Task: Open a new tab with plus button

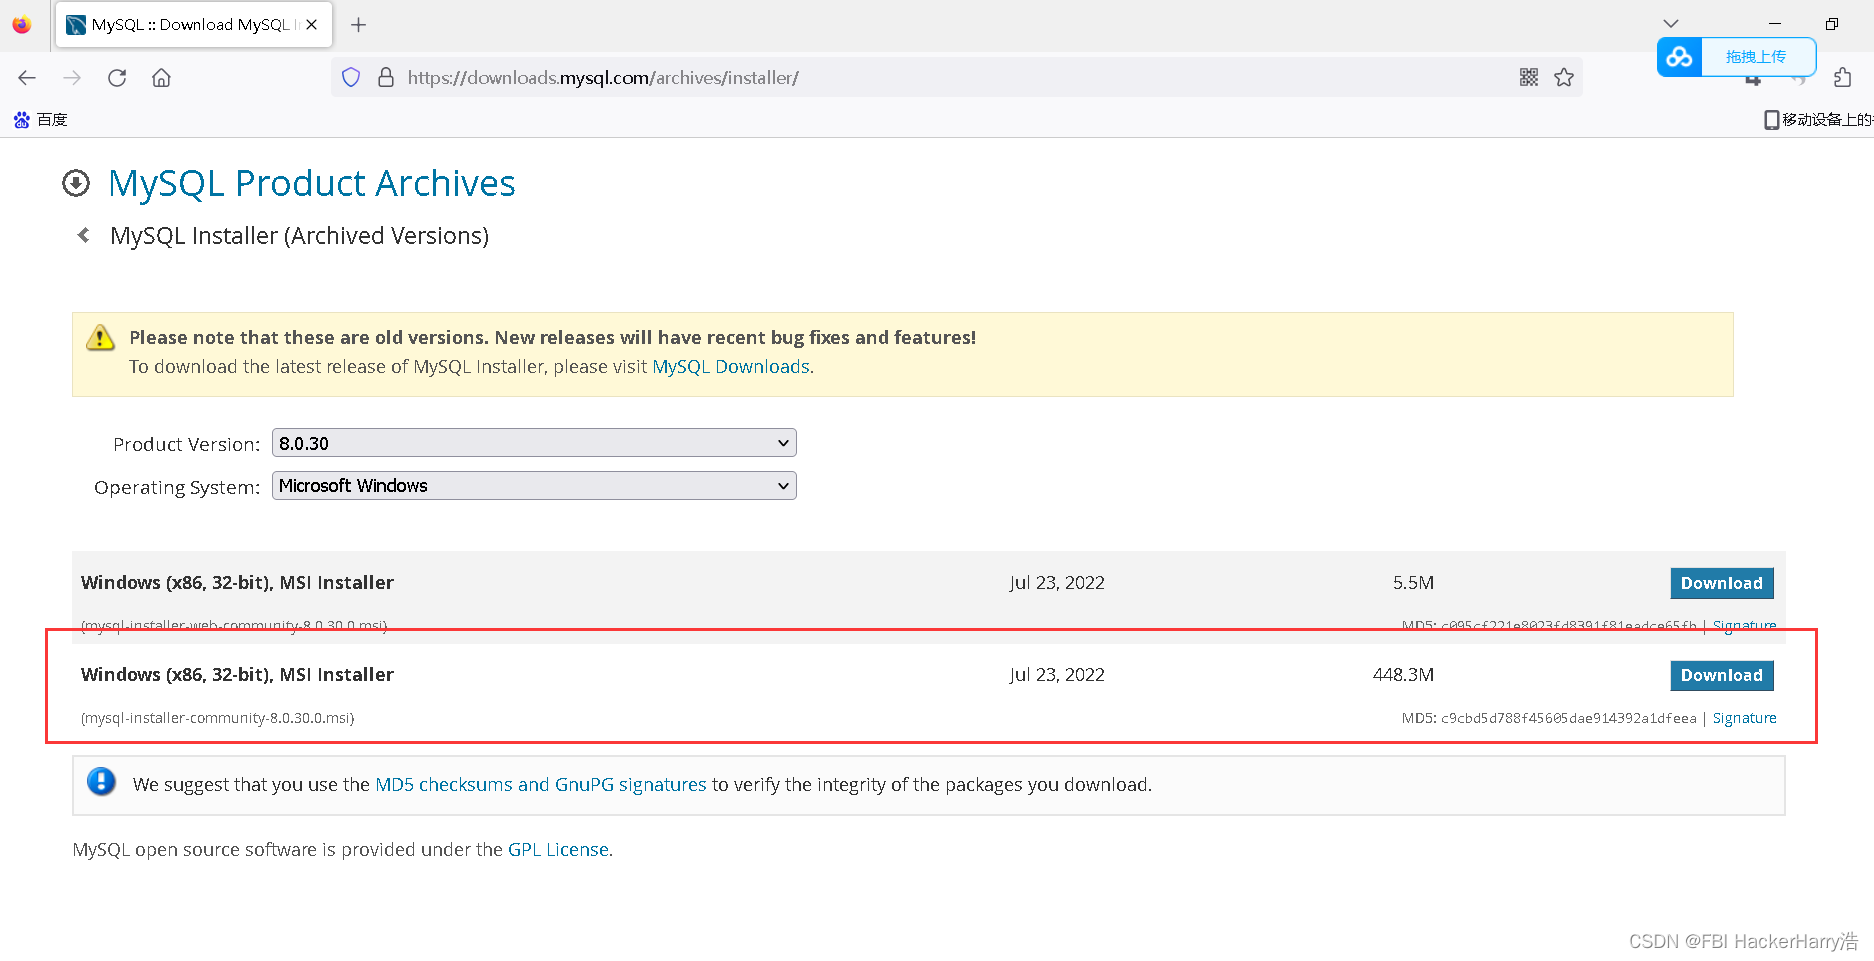Action: tap(359, 25)
